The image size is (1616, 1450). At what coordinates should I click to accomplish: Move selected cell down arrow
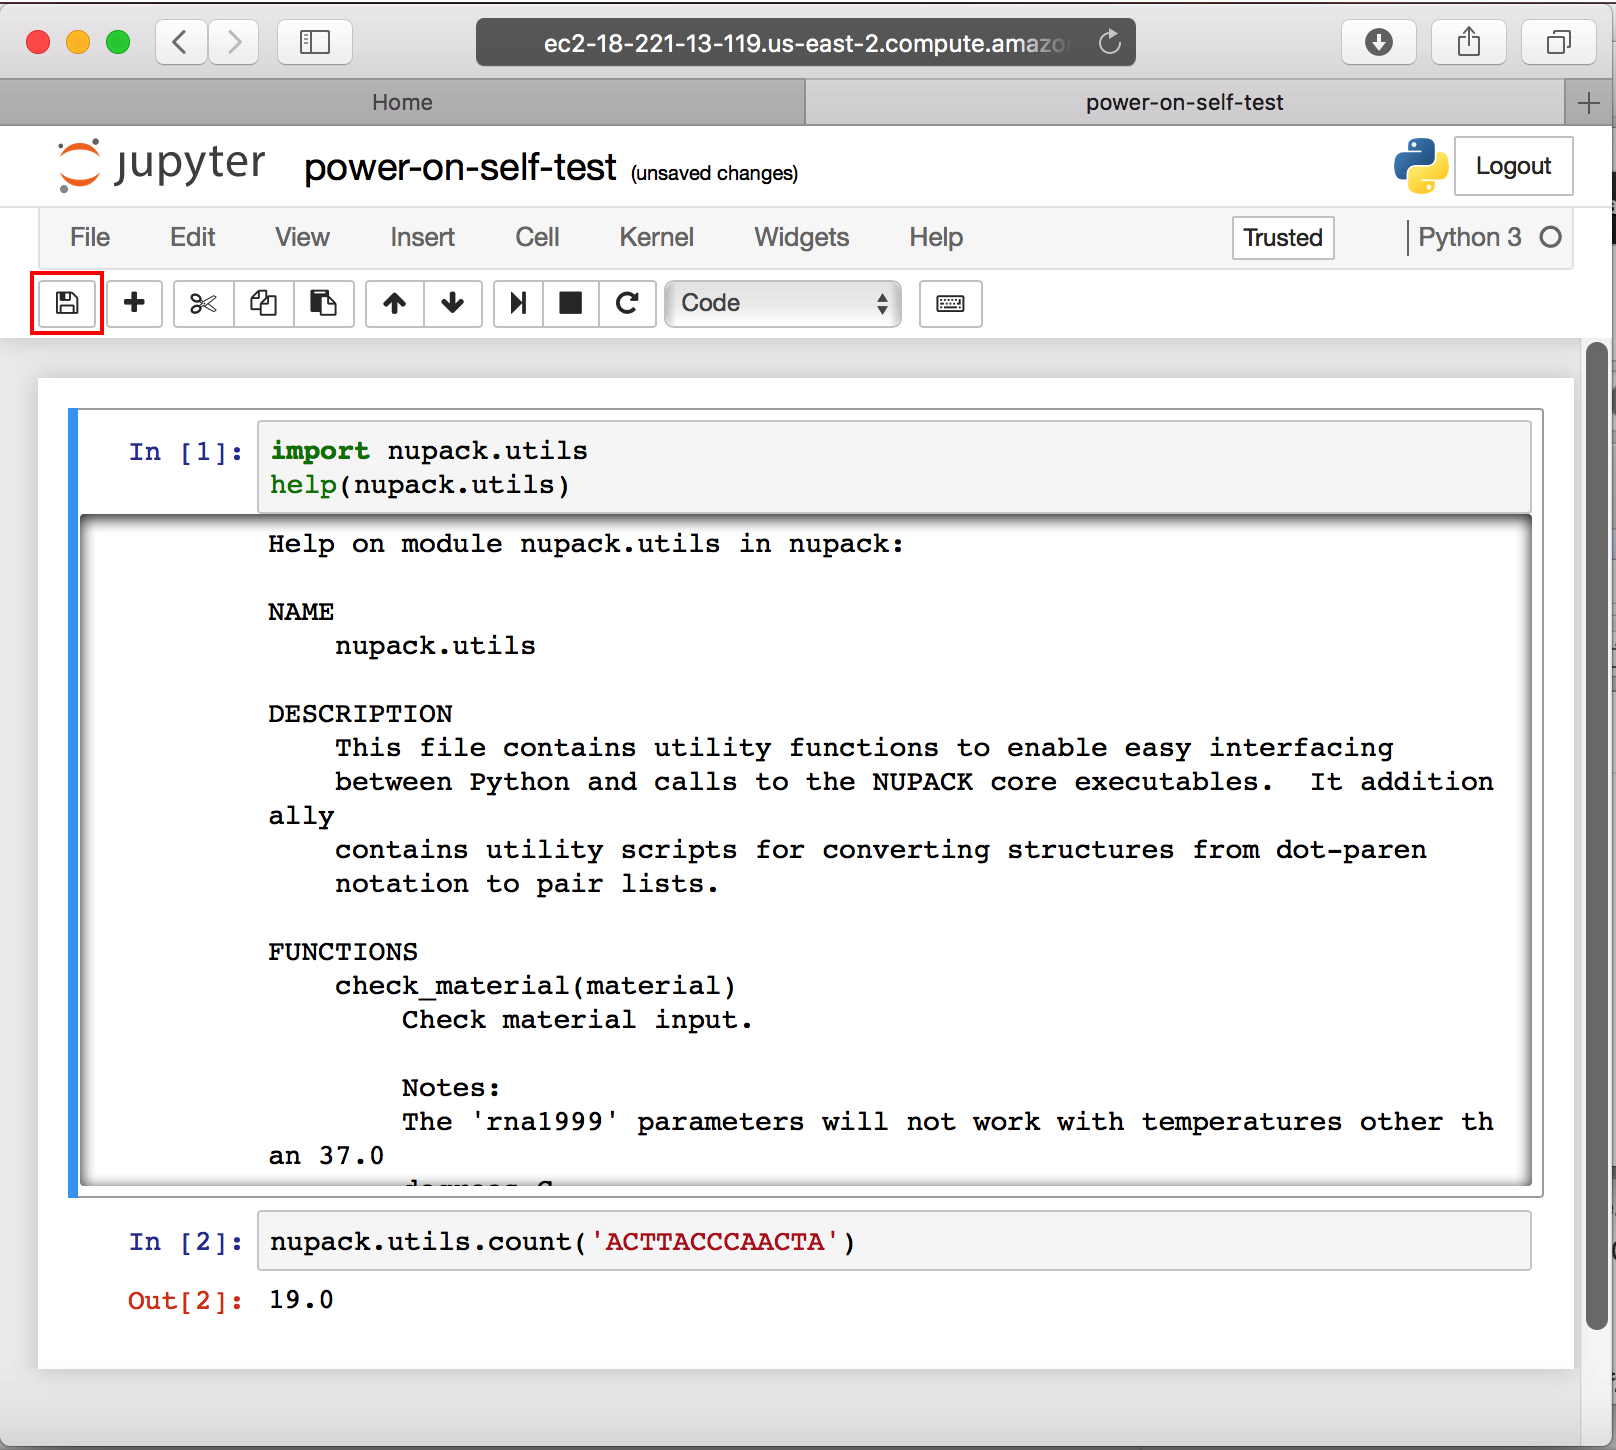pos(453,303)
